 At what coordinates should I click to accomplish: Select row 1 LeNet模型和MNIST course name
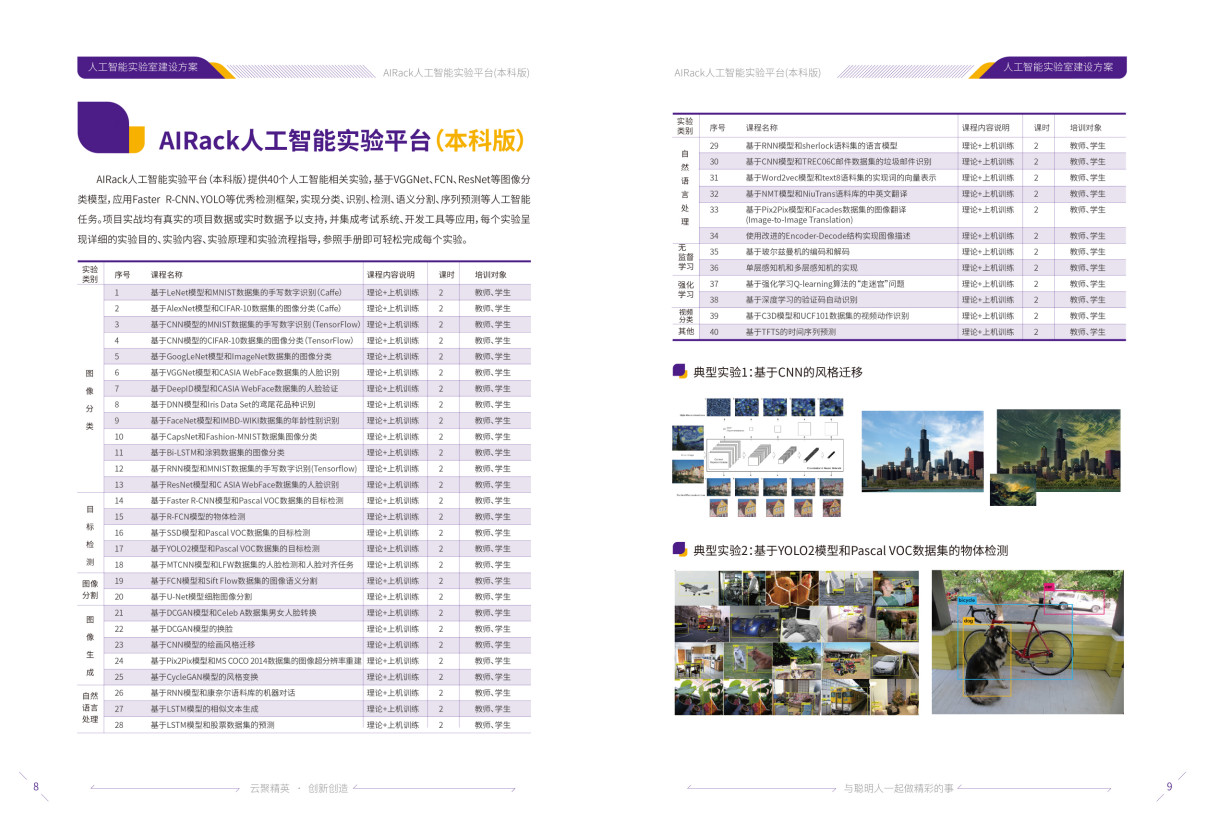pos(245,292)
